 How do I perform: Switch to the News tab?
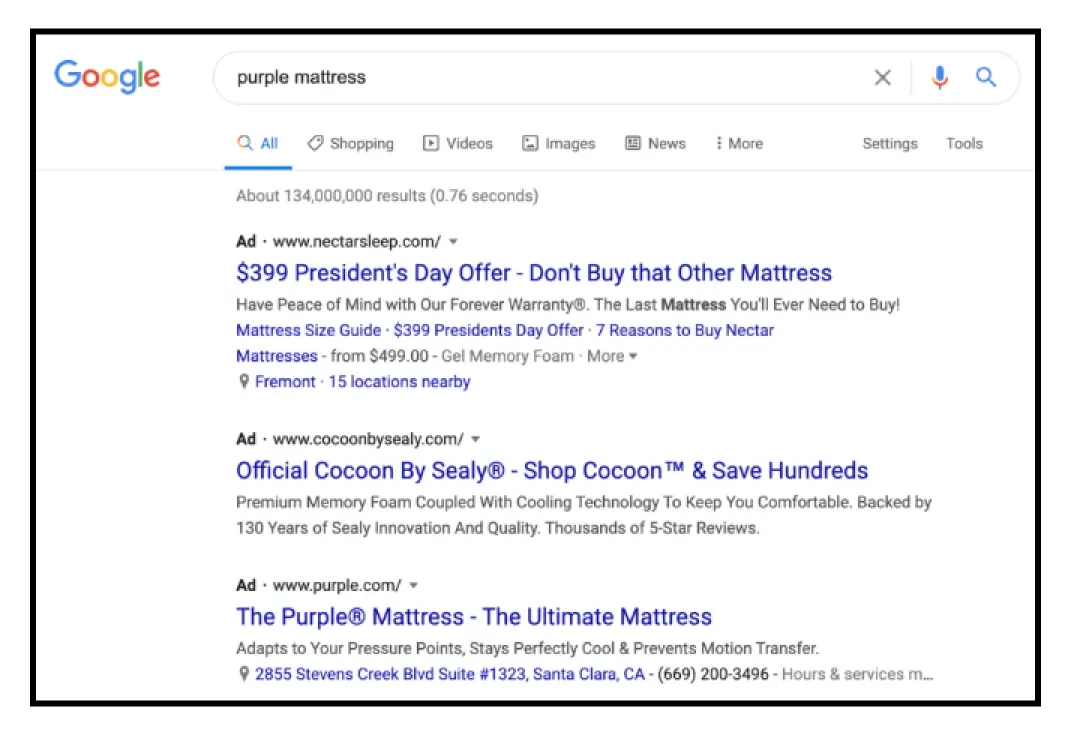656,143
